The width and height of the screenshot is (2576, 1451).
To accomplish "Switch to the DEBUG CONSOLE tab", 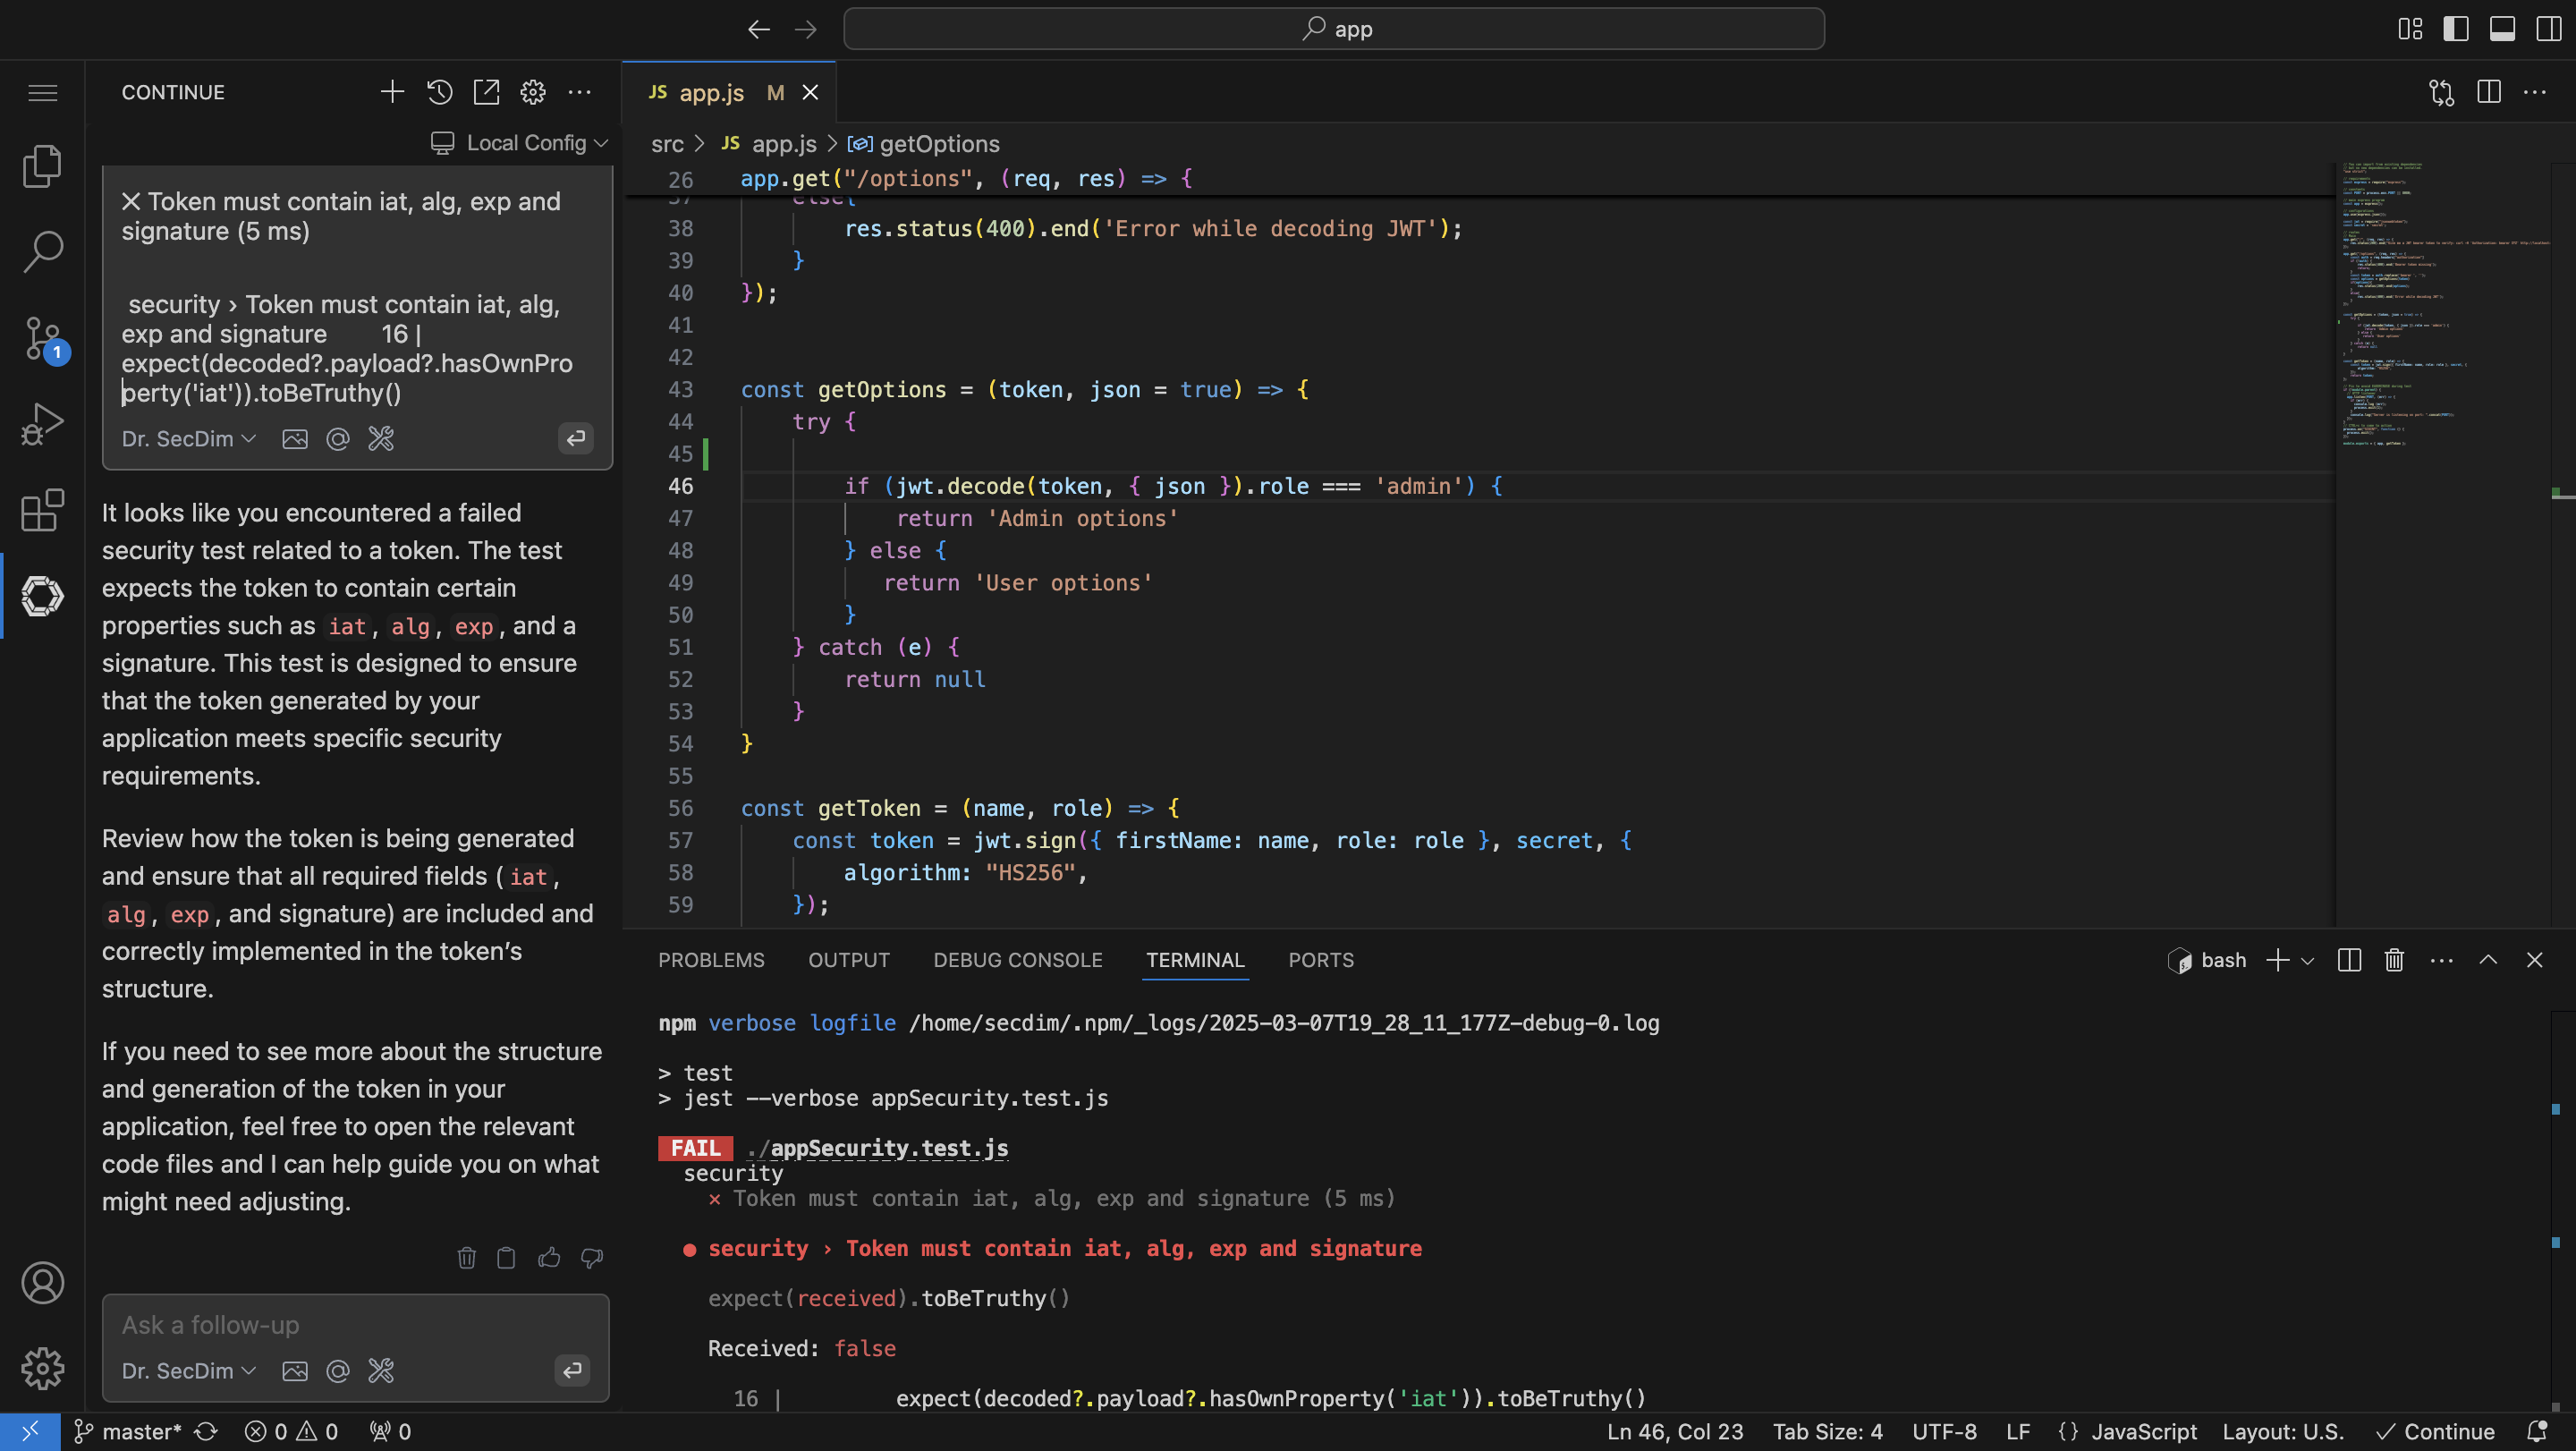I will pos(1017,960).
